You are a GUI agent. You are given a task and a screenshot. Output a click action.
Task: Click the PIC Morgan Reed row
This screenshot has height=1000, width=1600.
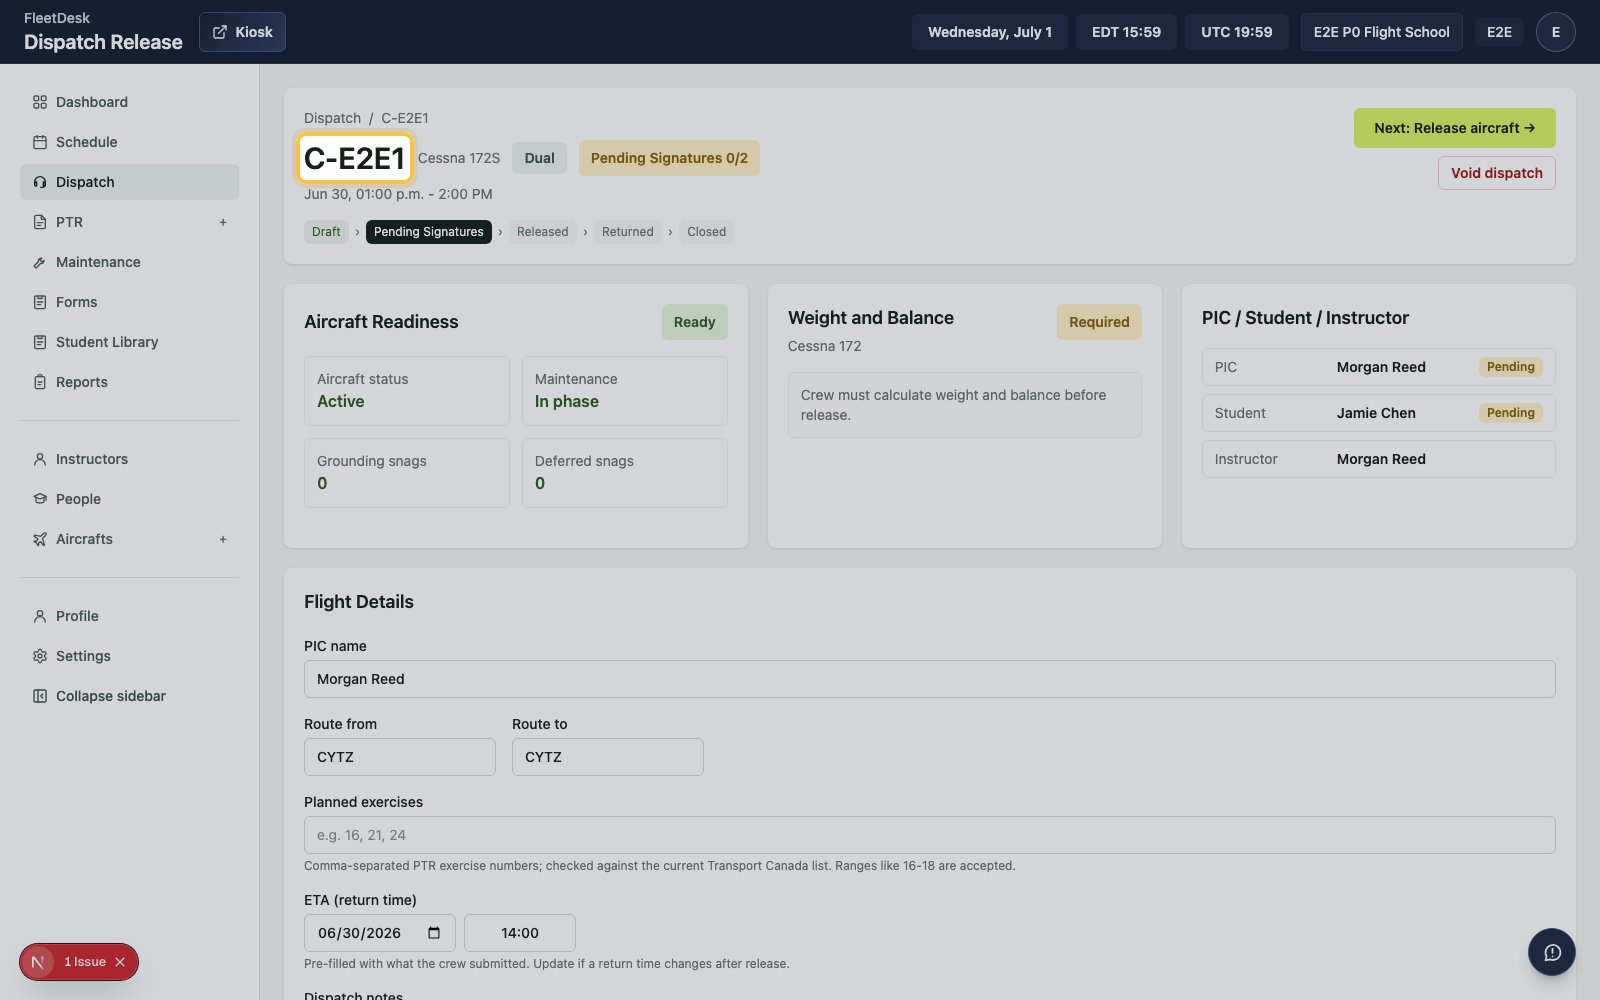(1378, 367)
